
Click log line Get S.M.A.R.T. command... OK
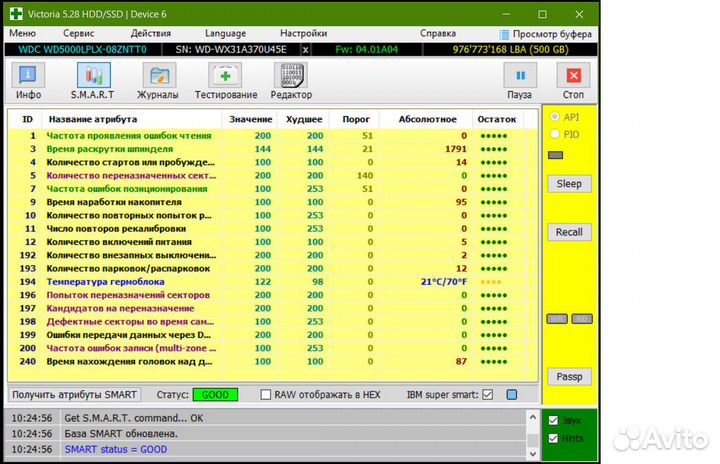click(x=134, y=418)
